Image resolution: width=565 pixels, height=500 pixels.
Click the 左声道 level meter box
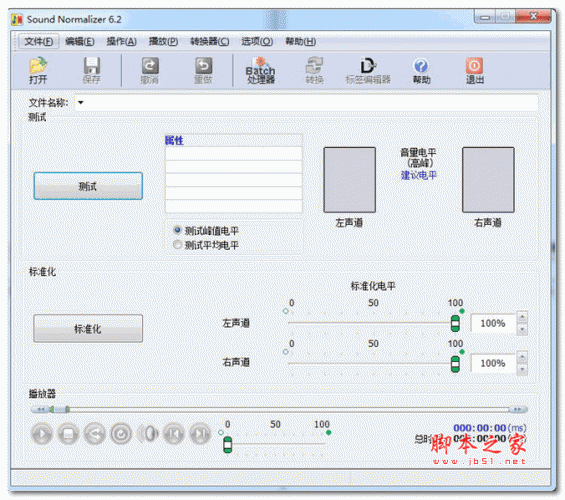coord(349,180)
